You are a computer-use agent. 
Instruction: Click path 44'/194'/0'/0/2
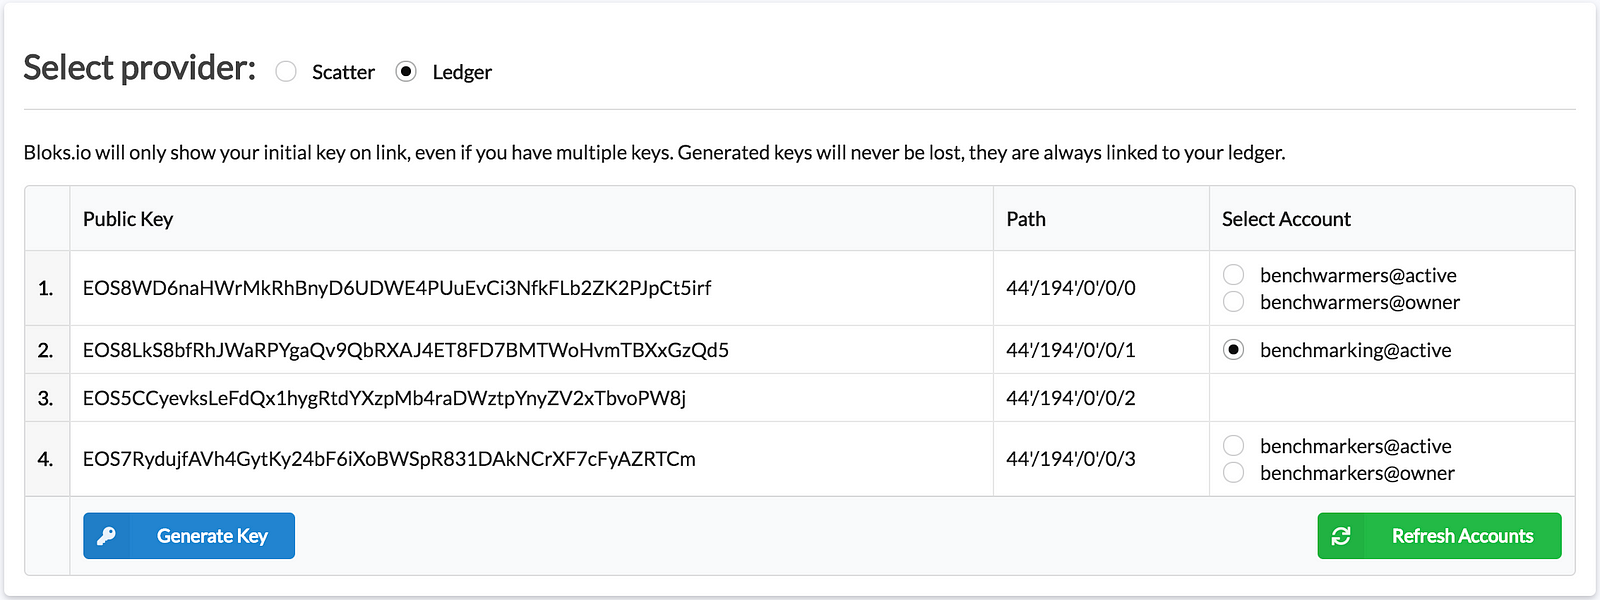click(1071, 398)
